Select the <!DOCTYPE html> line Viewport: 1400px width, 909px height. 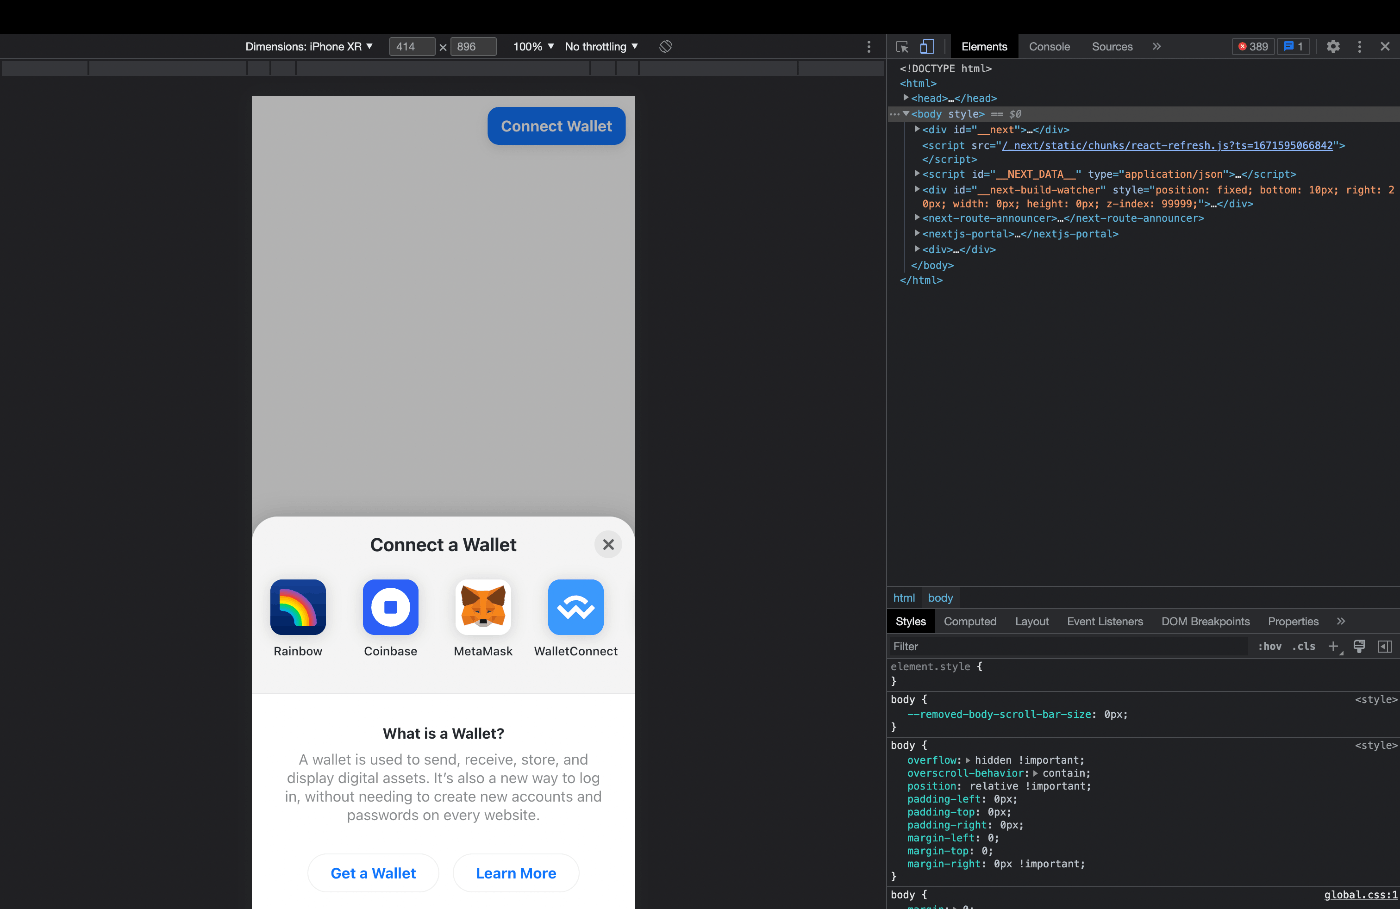945,69
